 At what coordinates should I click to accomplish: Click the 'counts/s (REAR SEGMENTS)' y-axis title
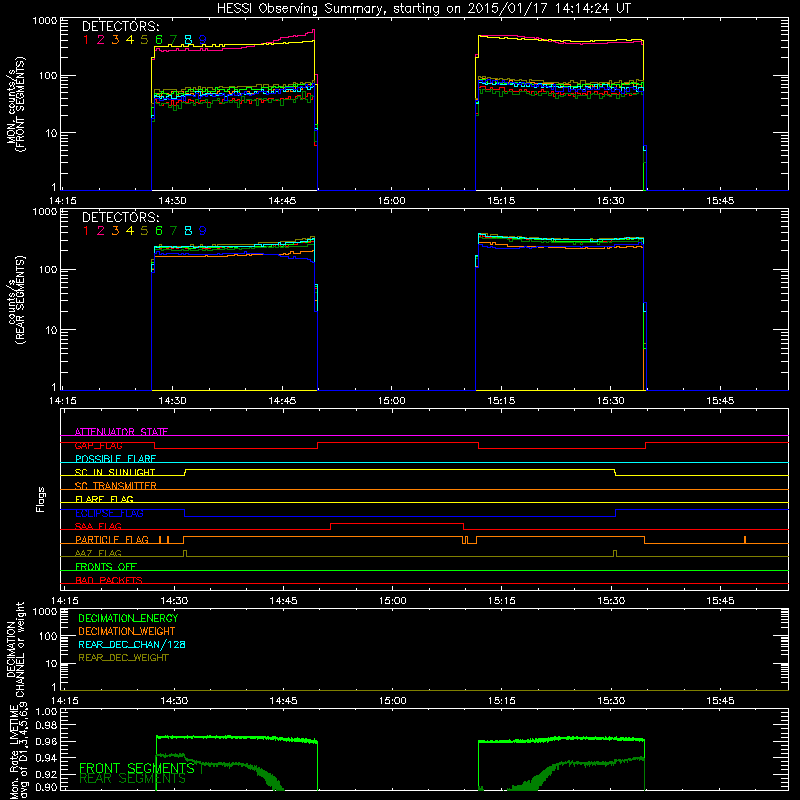click(x=15, y=299)
